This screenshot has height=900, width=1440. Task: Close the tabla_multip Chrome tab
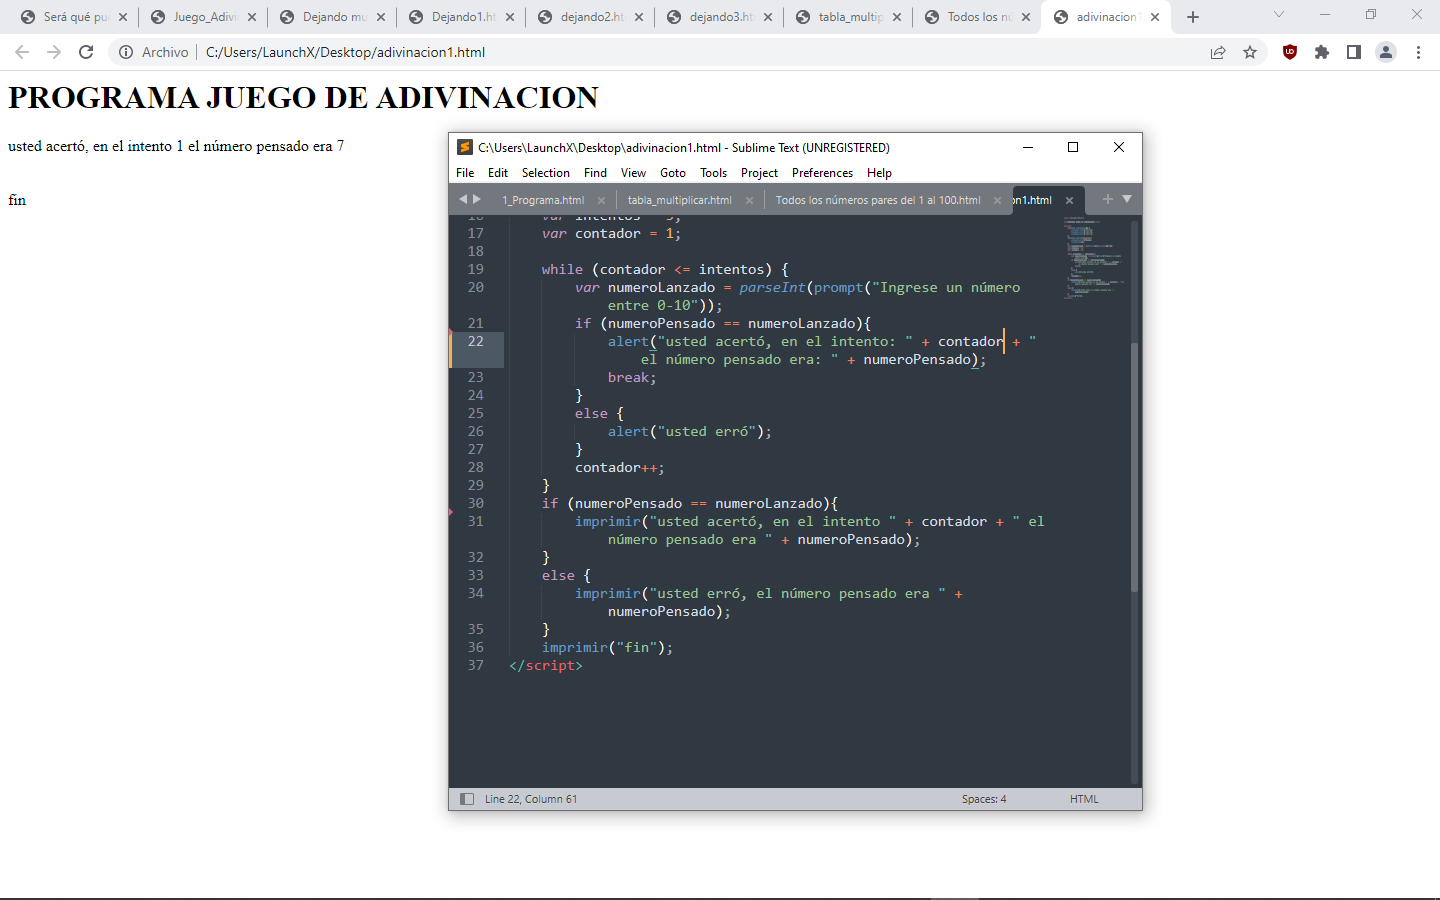[897, 17]
